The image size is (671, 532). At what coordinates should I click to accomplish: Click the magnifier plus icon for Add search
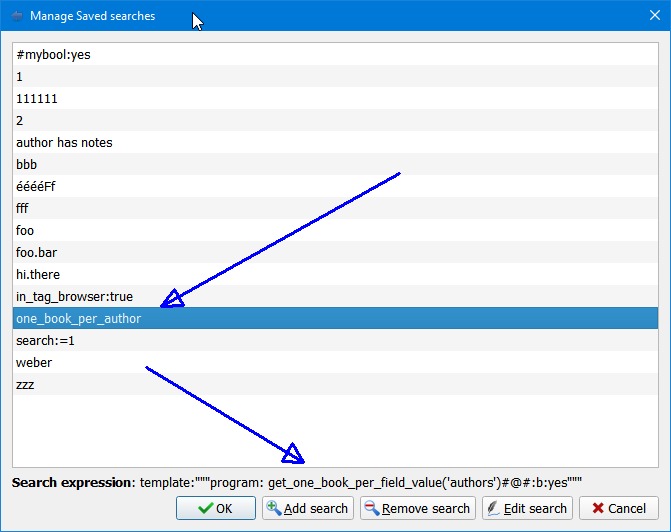(x=273, y=508)
